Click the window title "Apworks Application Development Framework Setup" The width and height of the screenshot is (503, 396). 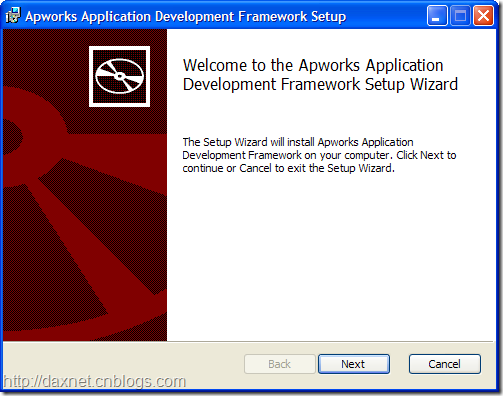186,16
